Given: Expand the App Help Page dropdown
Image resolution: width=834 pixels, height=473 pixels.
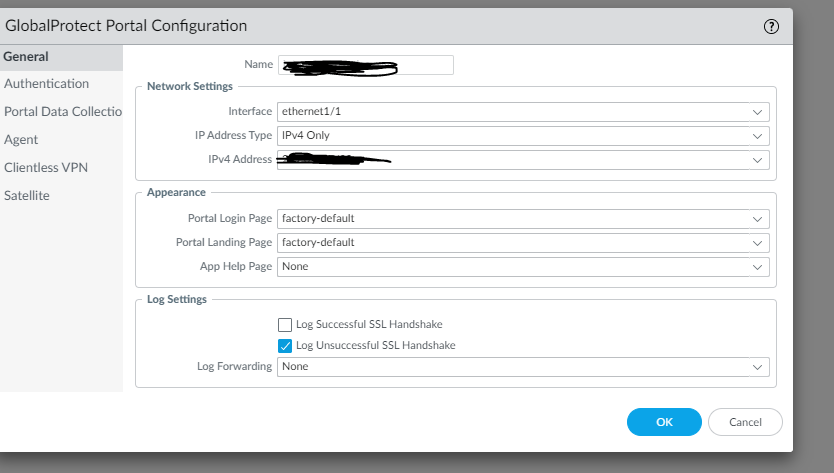Looking at the screenshot, I should pyautogui.click(x=523, y=267).
